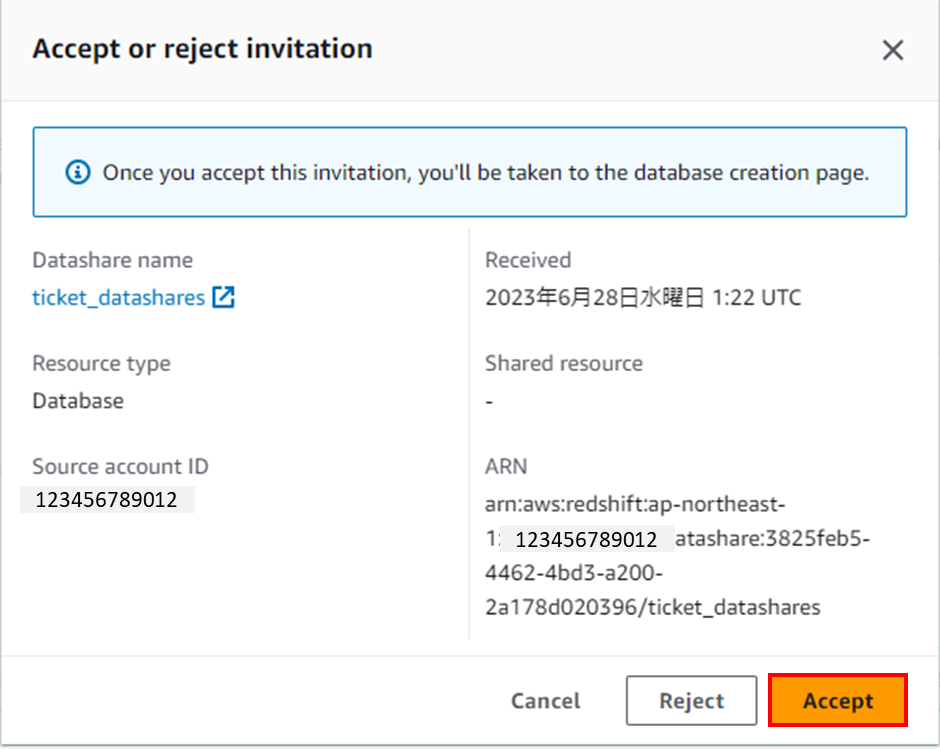The image size is (940, 749).
Task: Reject the datashare invitation
Action: (x=691, y=700)
